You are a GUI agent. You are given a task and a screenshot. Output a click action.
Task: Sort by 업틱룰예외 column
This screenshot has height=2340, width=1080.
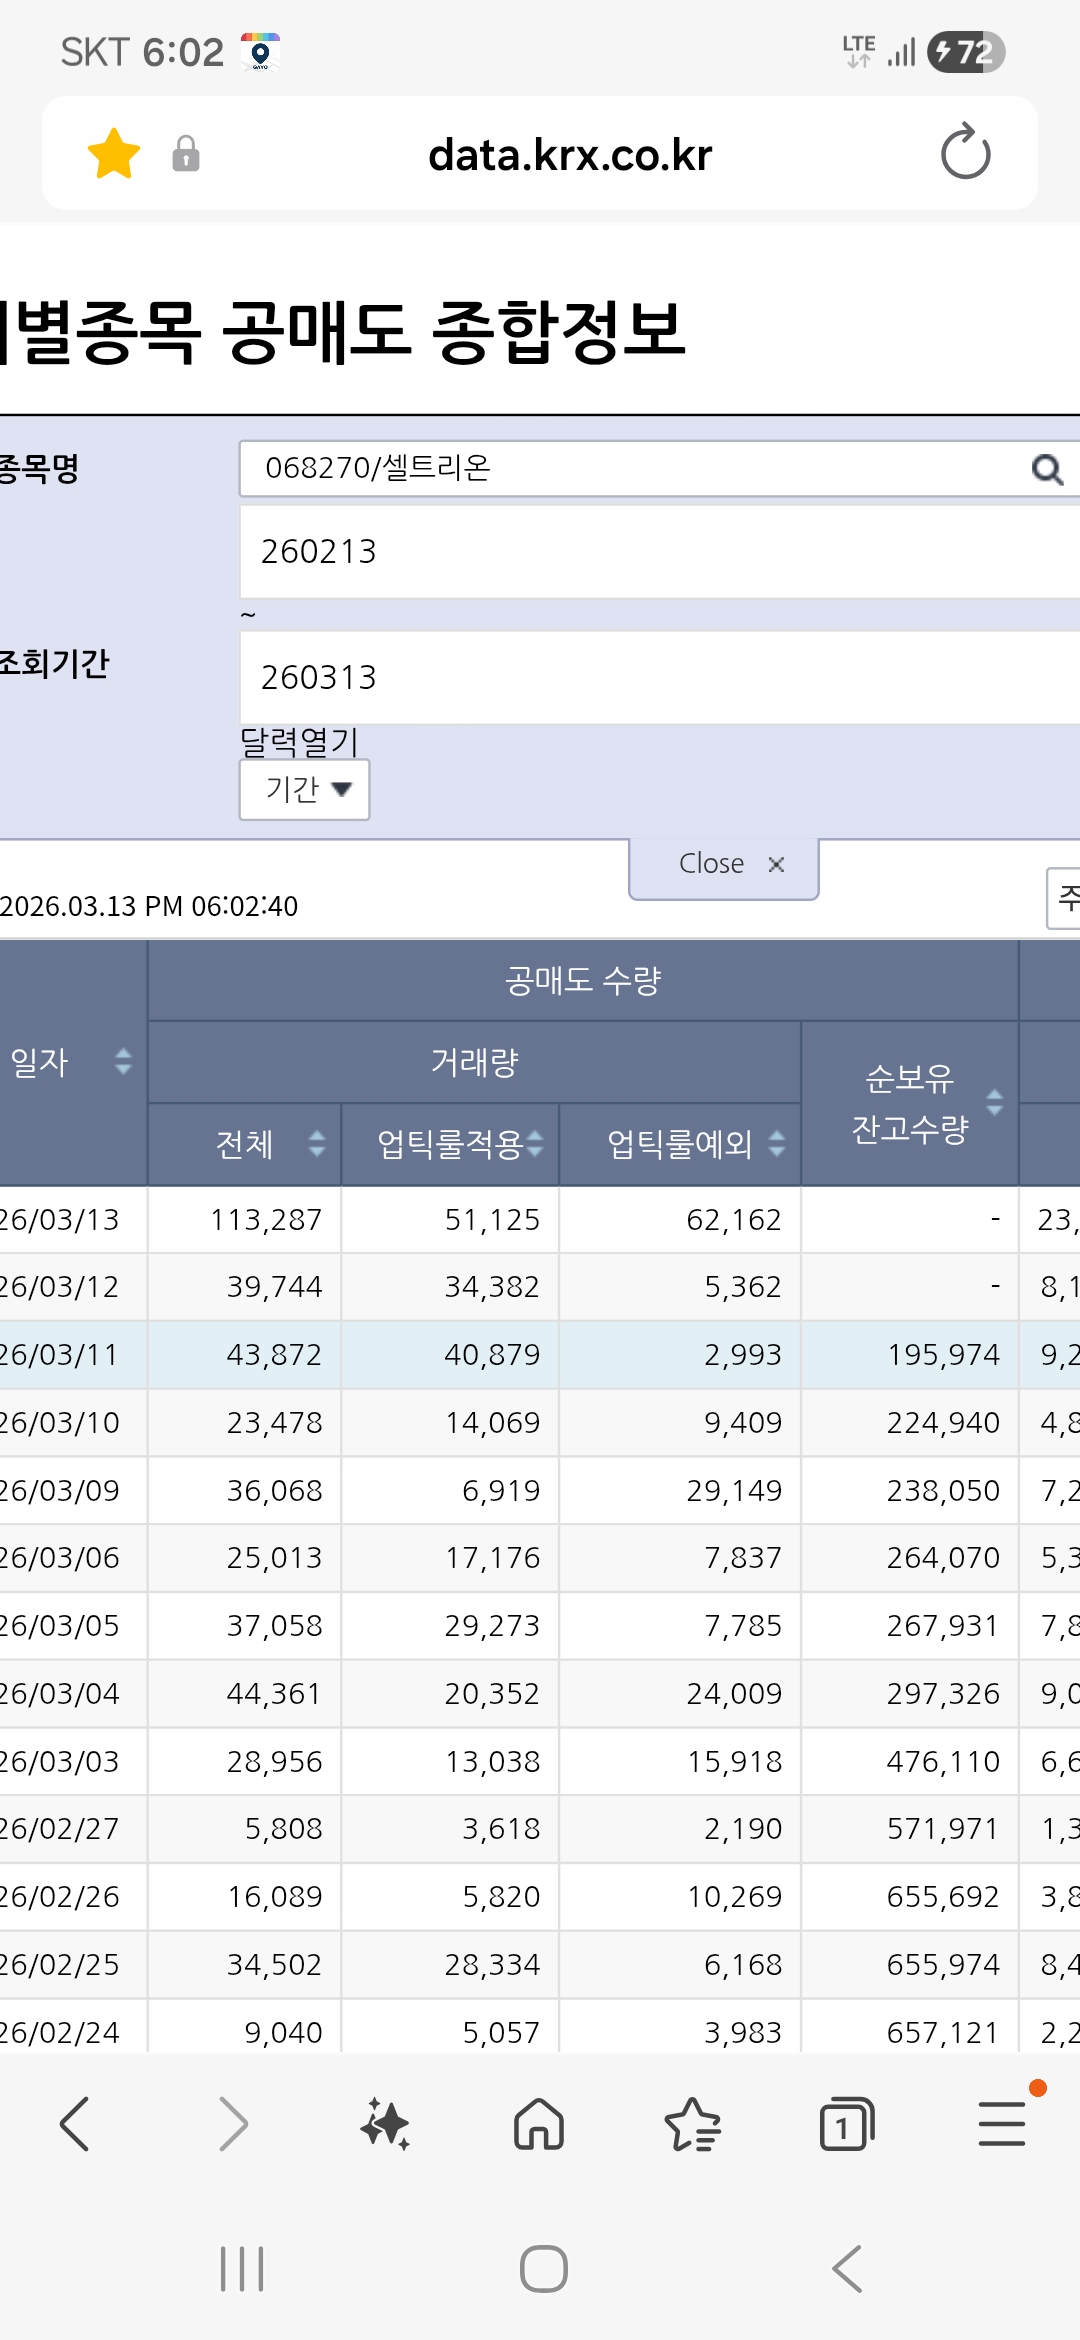coord(777,1143)
